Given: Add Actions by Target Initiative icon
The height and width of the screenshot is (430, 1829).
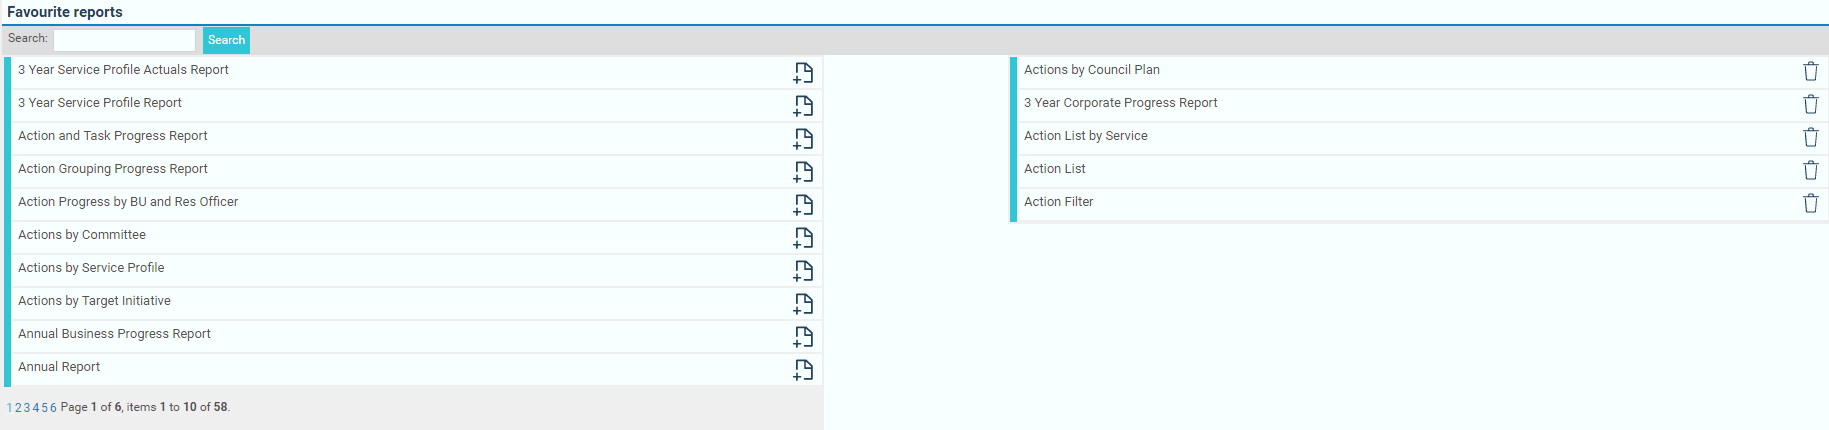Looking at the screenshot, I should [x=803, y=303].
